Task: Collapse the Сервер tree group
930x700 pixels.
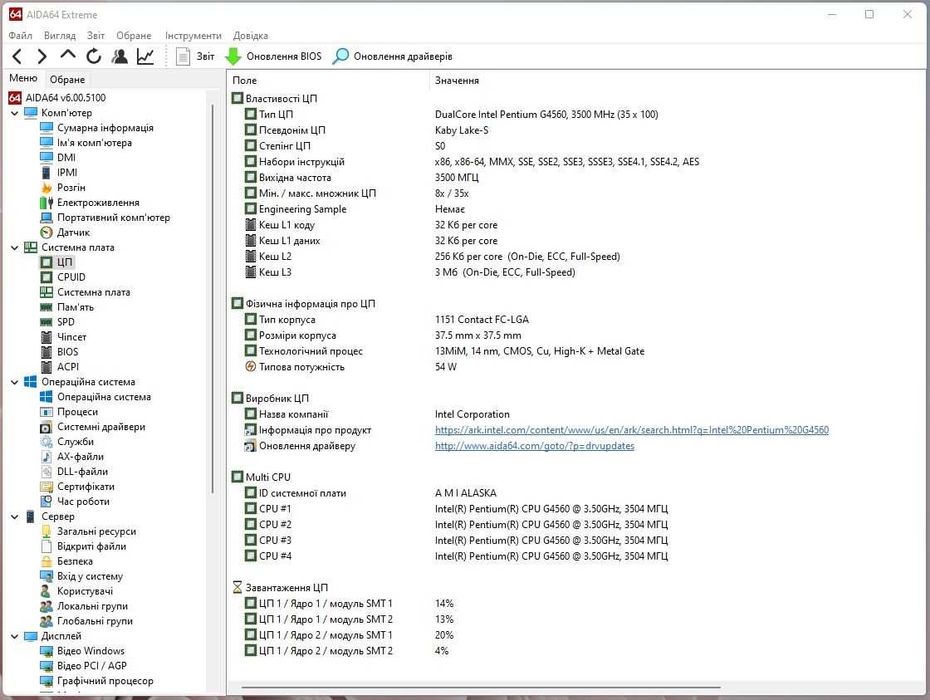Action: [15, 517]
